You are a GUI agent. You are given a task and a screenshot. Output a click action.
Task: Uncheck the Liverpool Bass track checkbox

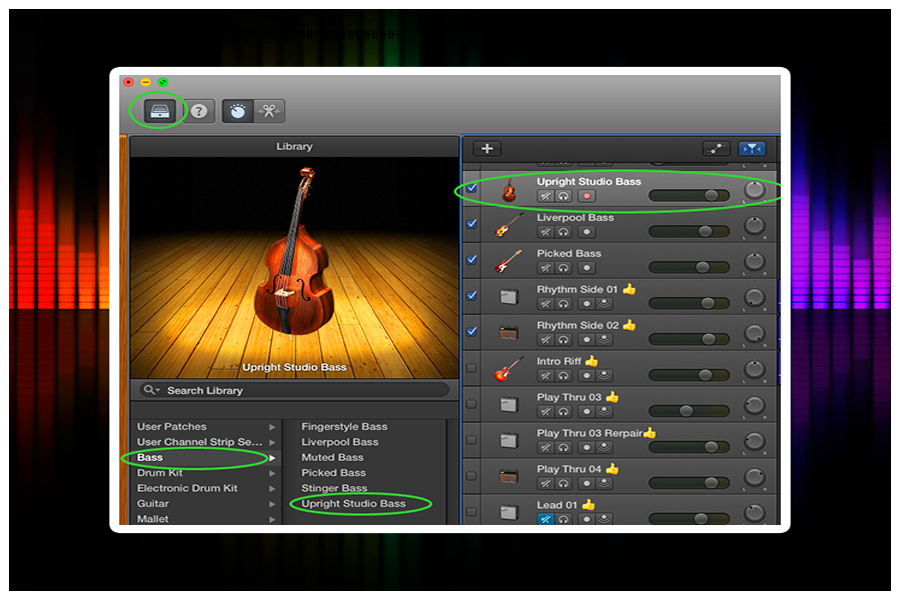click(x=472, y=224)
